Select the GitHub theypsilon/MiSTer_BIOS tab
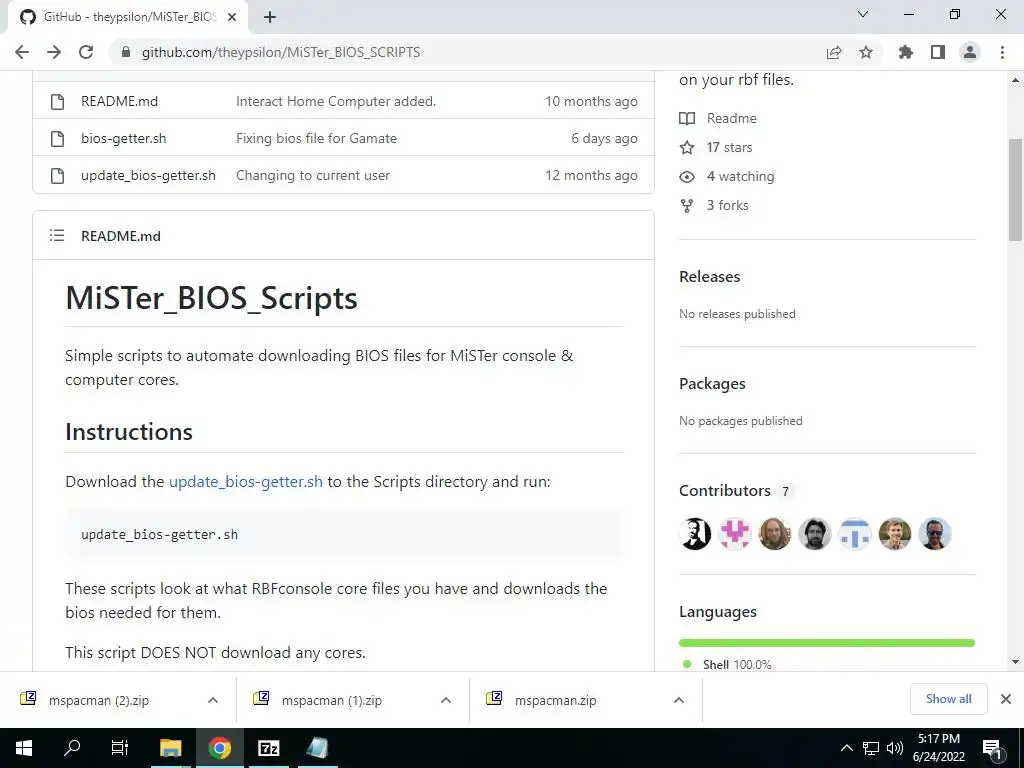1024x768 pixels. click(x=128, y=17)
